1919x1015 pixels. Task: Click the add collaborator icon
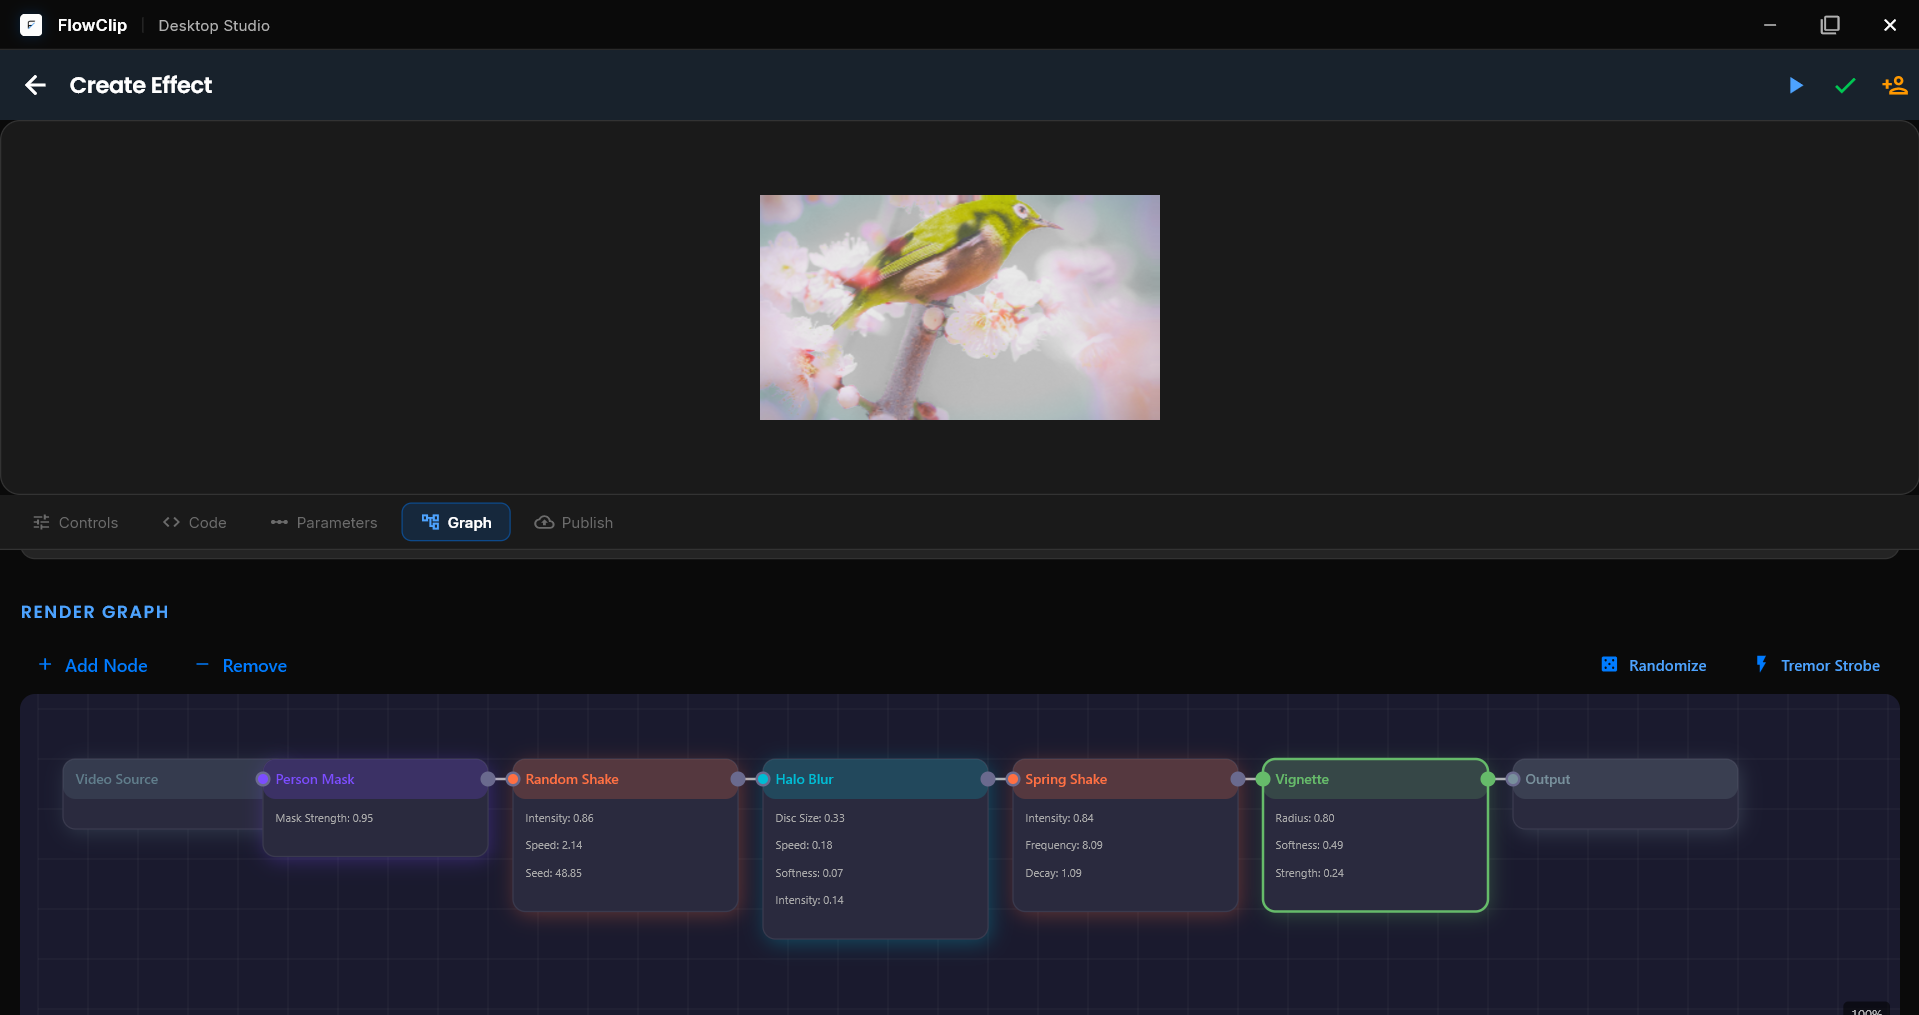click(1894, 85)
